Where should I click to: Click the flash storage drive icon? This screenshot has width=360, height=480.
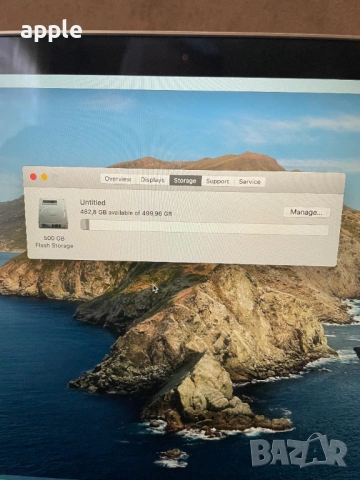coord(53,214)
